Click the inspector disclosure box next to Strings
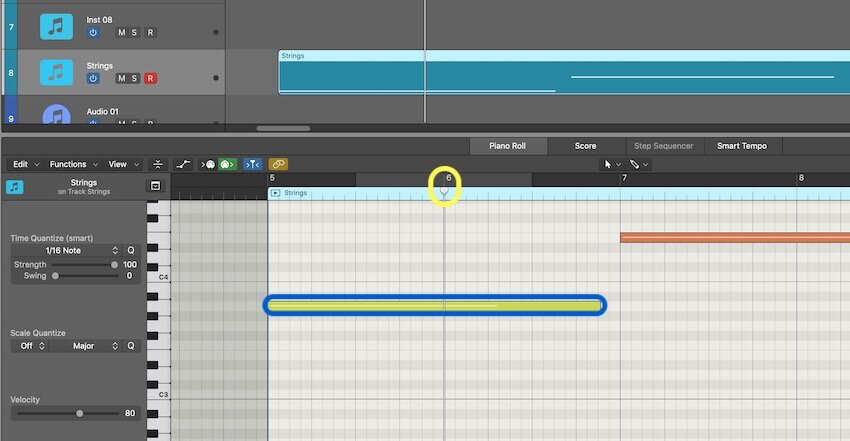850x441 pixels. [155, 186]
